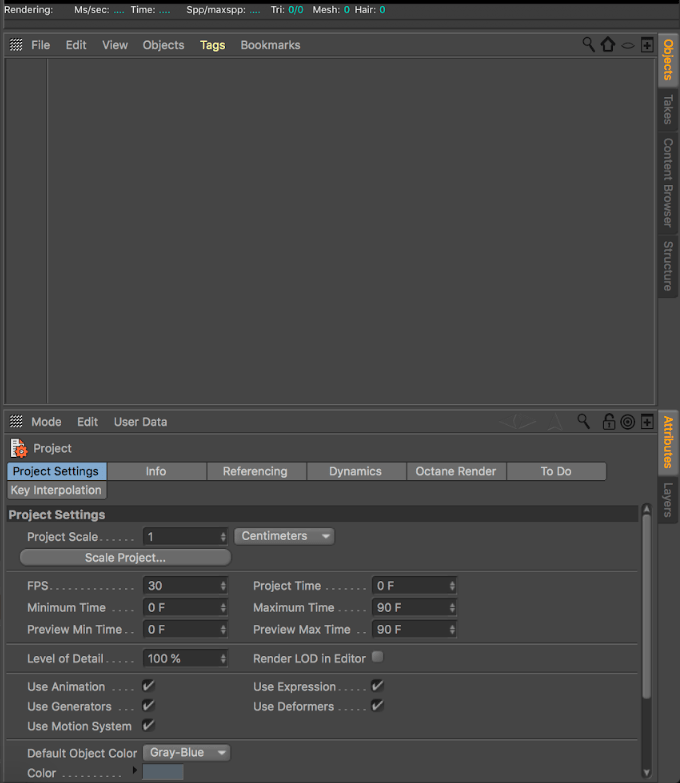The width and height of the screenshot is (680, 783).
Task: Open the Key Interpolation tab
Action: coord(56,490)
